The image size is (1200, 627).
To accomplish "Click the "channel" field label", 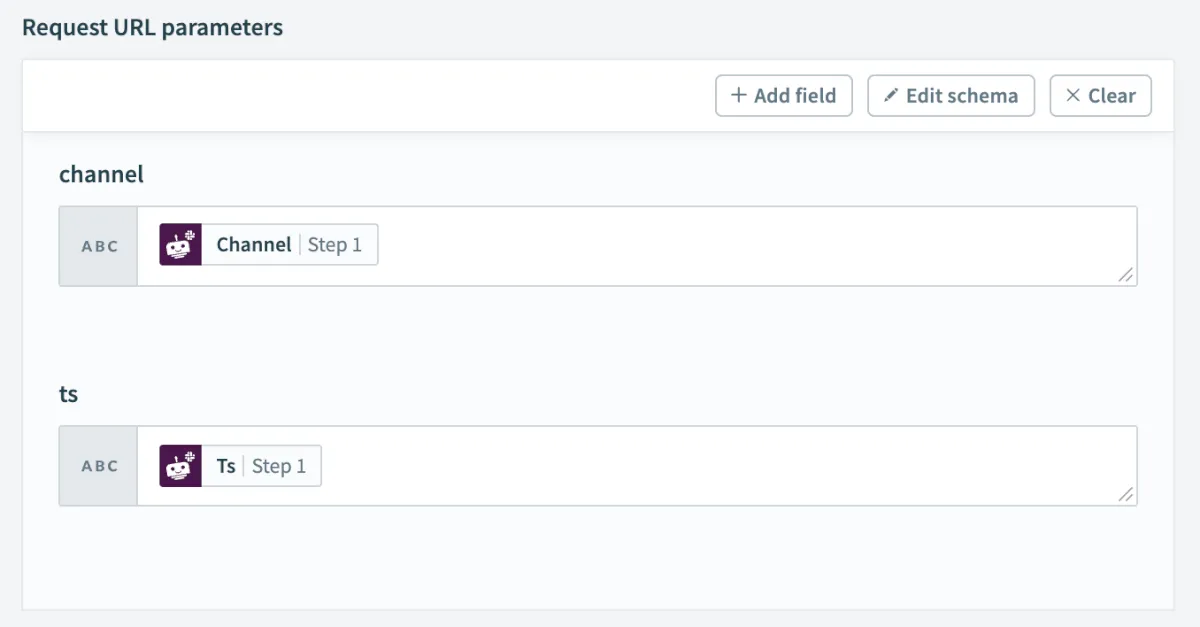I will 101,174.
